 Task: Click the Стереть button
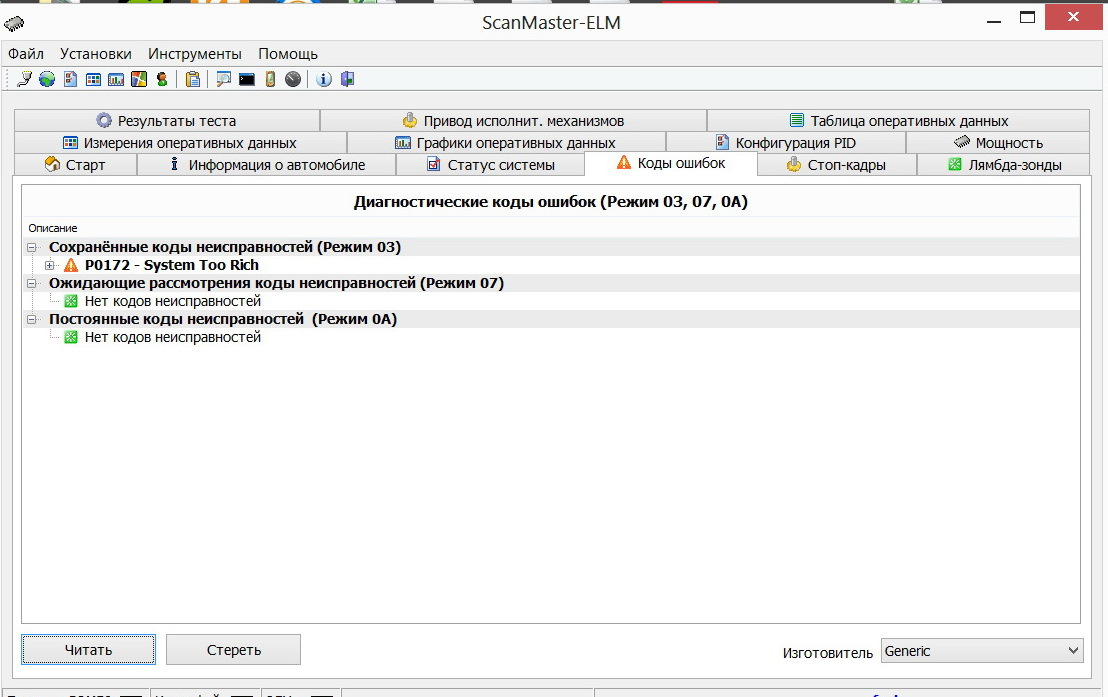tap(233, 650)
